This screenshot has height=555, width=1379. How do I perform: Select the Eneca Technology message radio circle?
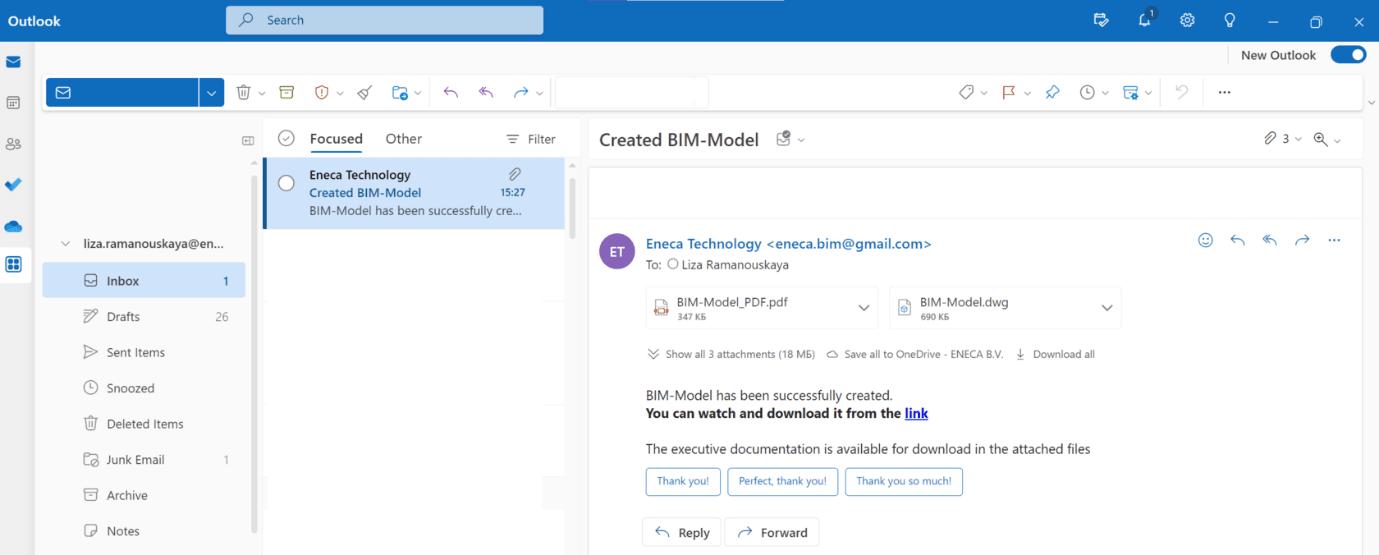click(286, 183)
